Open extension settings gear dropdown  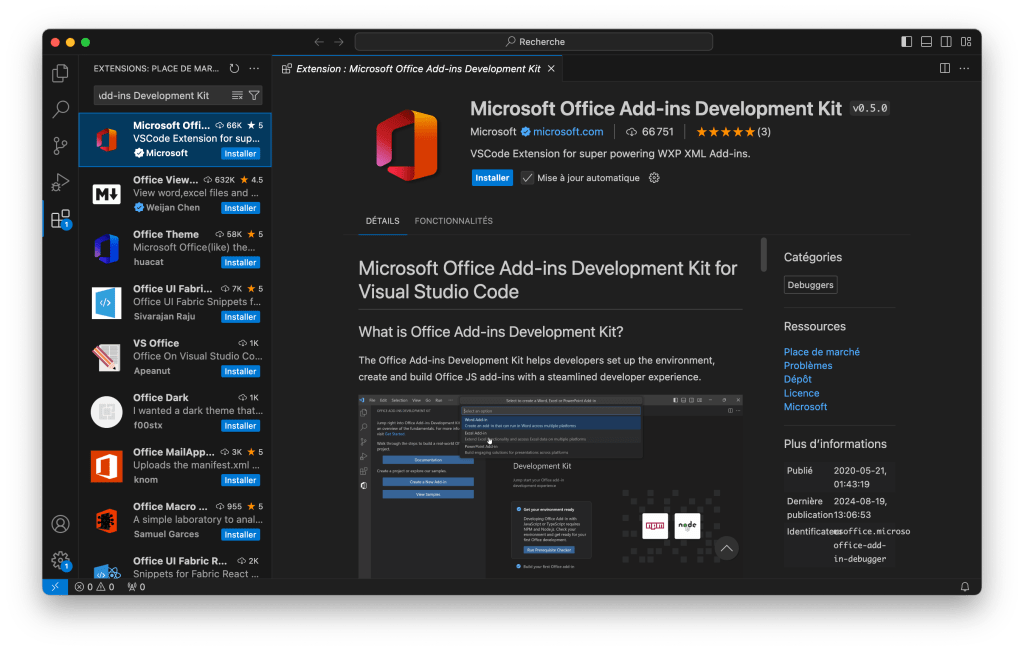coord(654,178)
